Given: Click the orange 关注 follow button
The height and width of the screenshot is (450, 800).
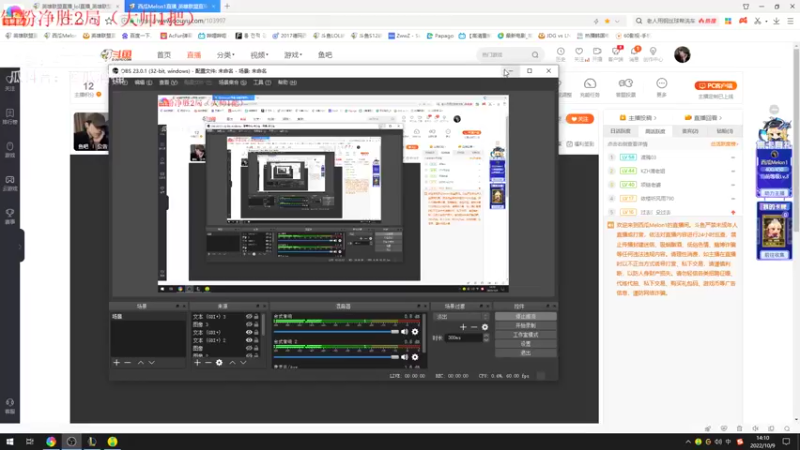Looking at the screenshot, I should (580, 119).
